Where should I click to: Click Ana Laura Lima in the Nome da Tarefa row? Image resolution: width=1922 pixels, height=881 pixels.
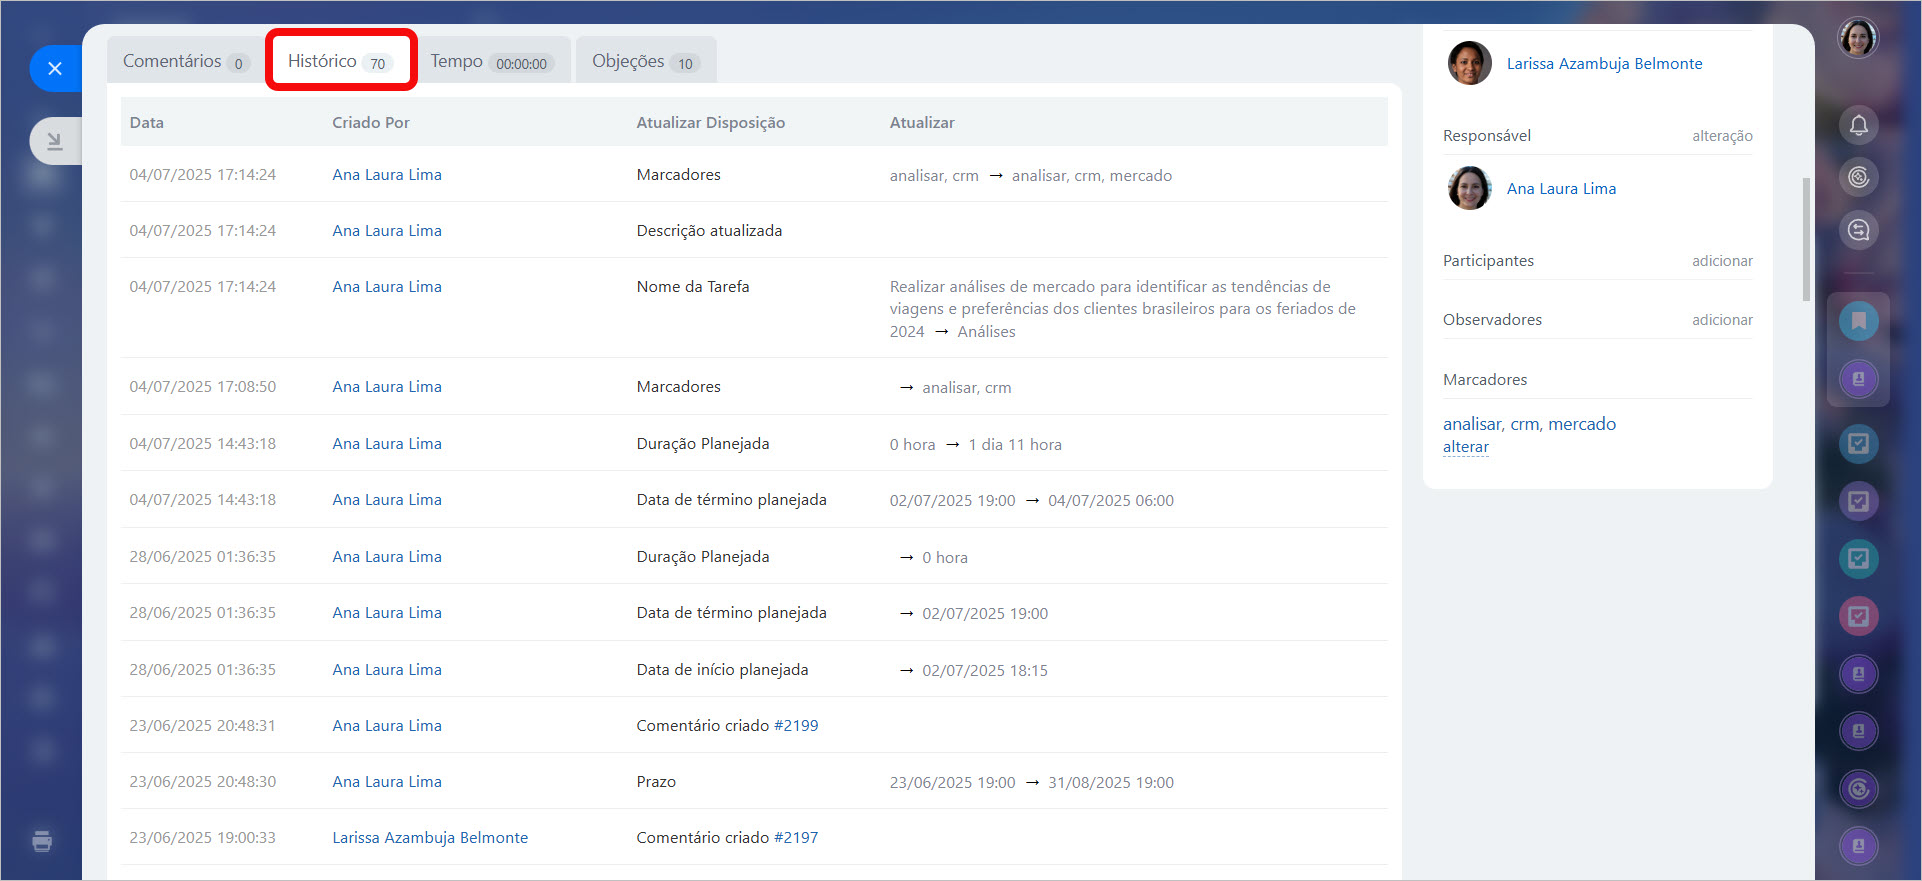387,286
